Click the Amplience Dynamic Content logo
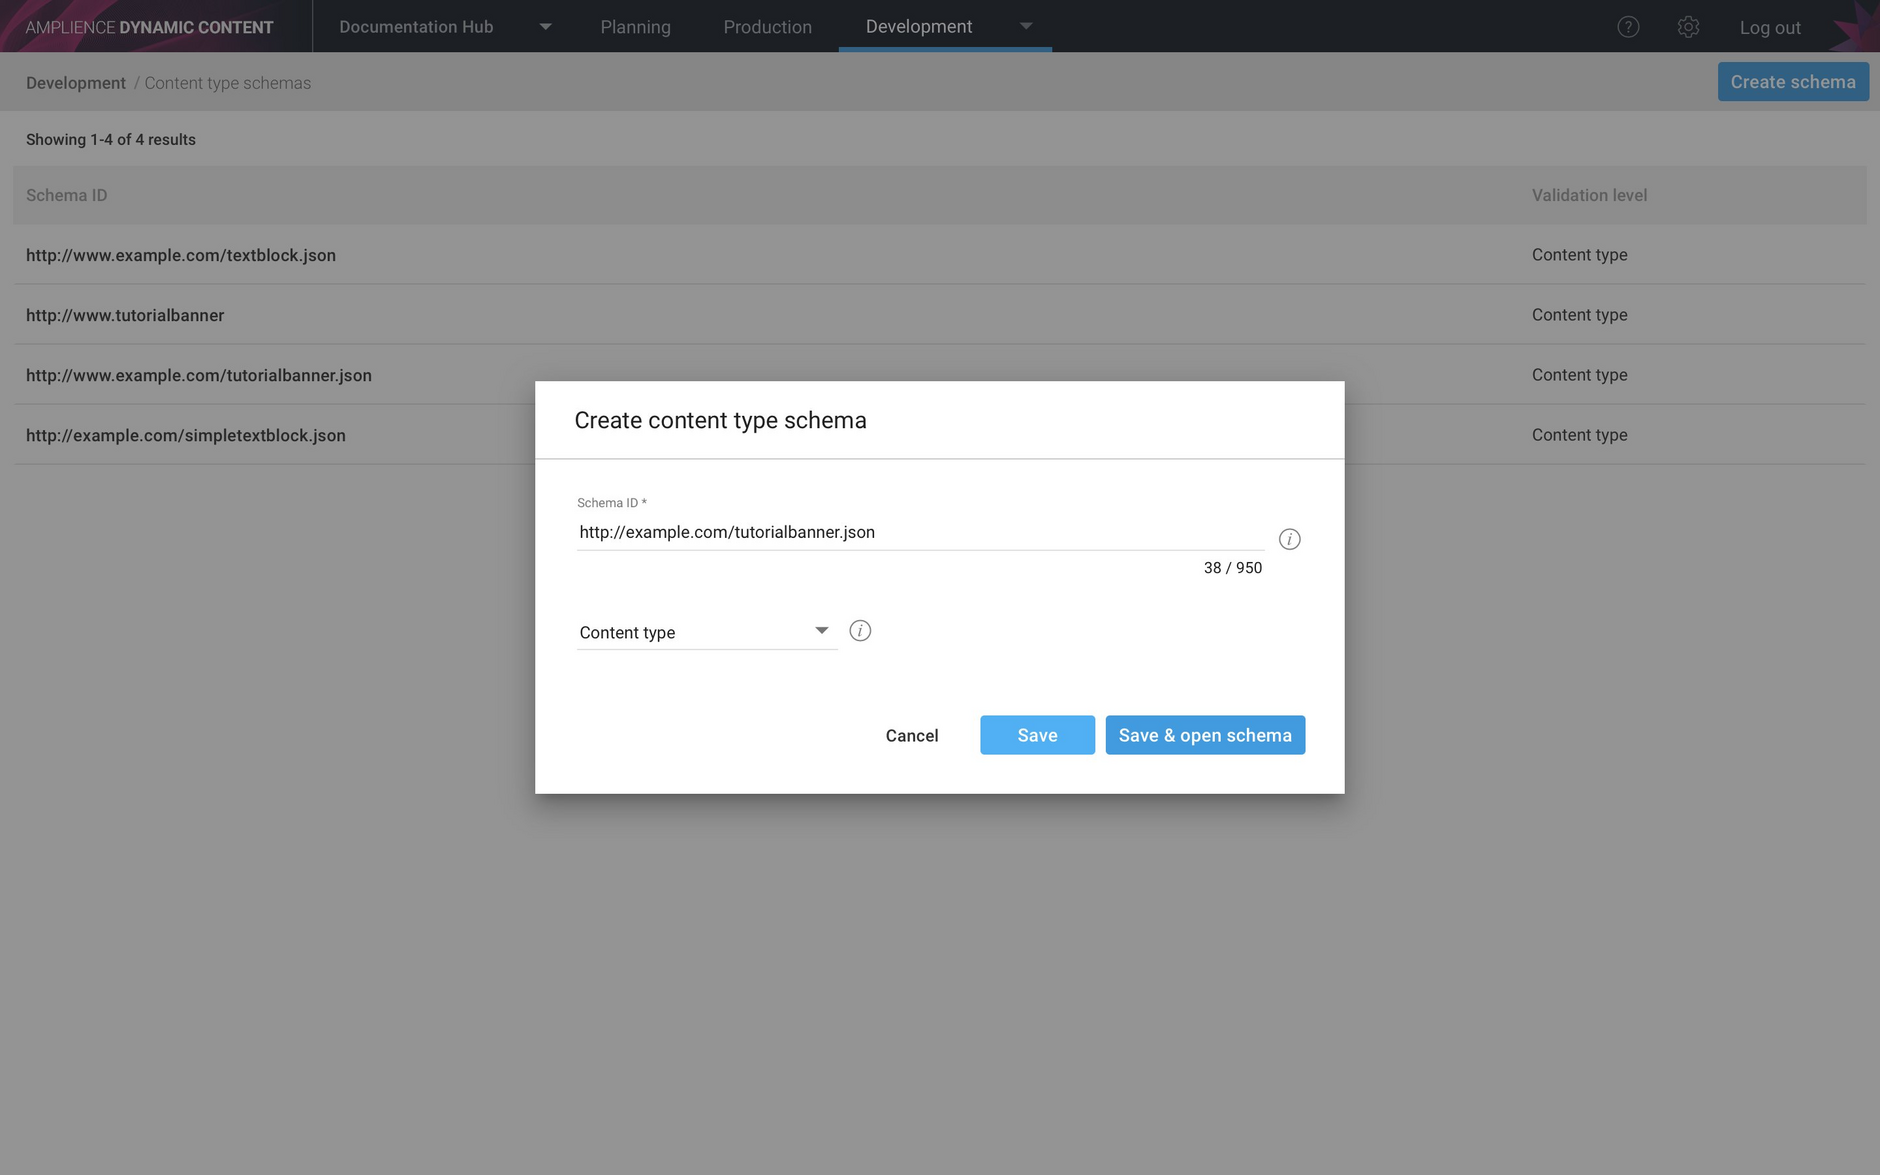 pyautogui.click(x=148, y=26)
